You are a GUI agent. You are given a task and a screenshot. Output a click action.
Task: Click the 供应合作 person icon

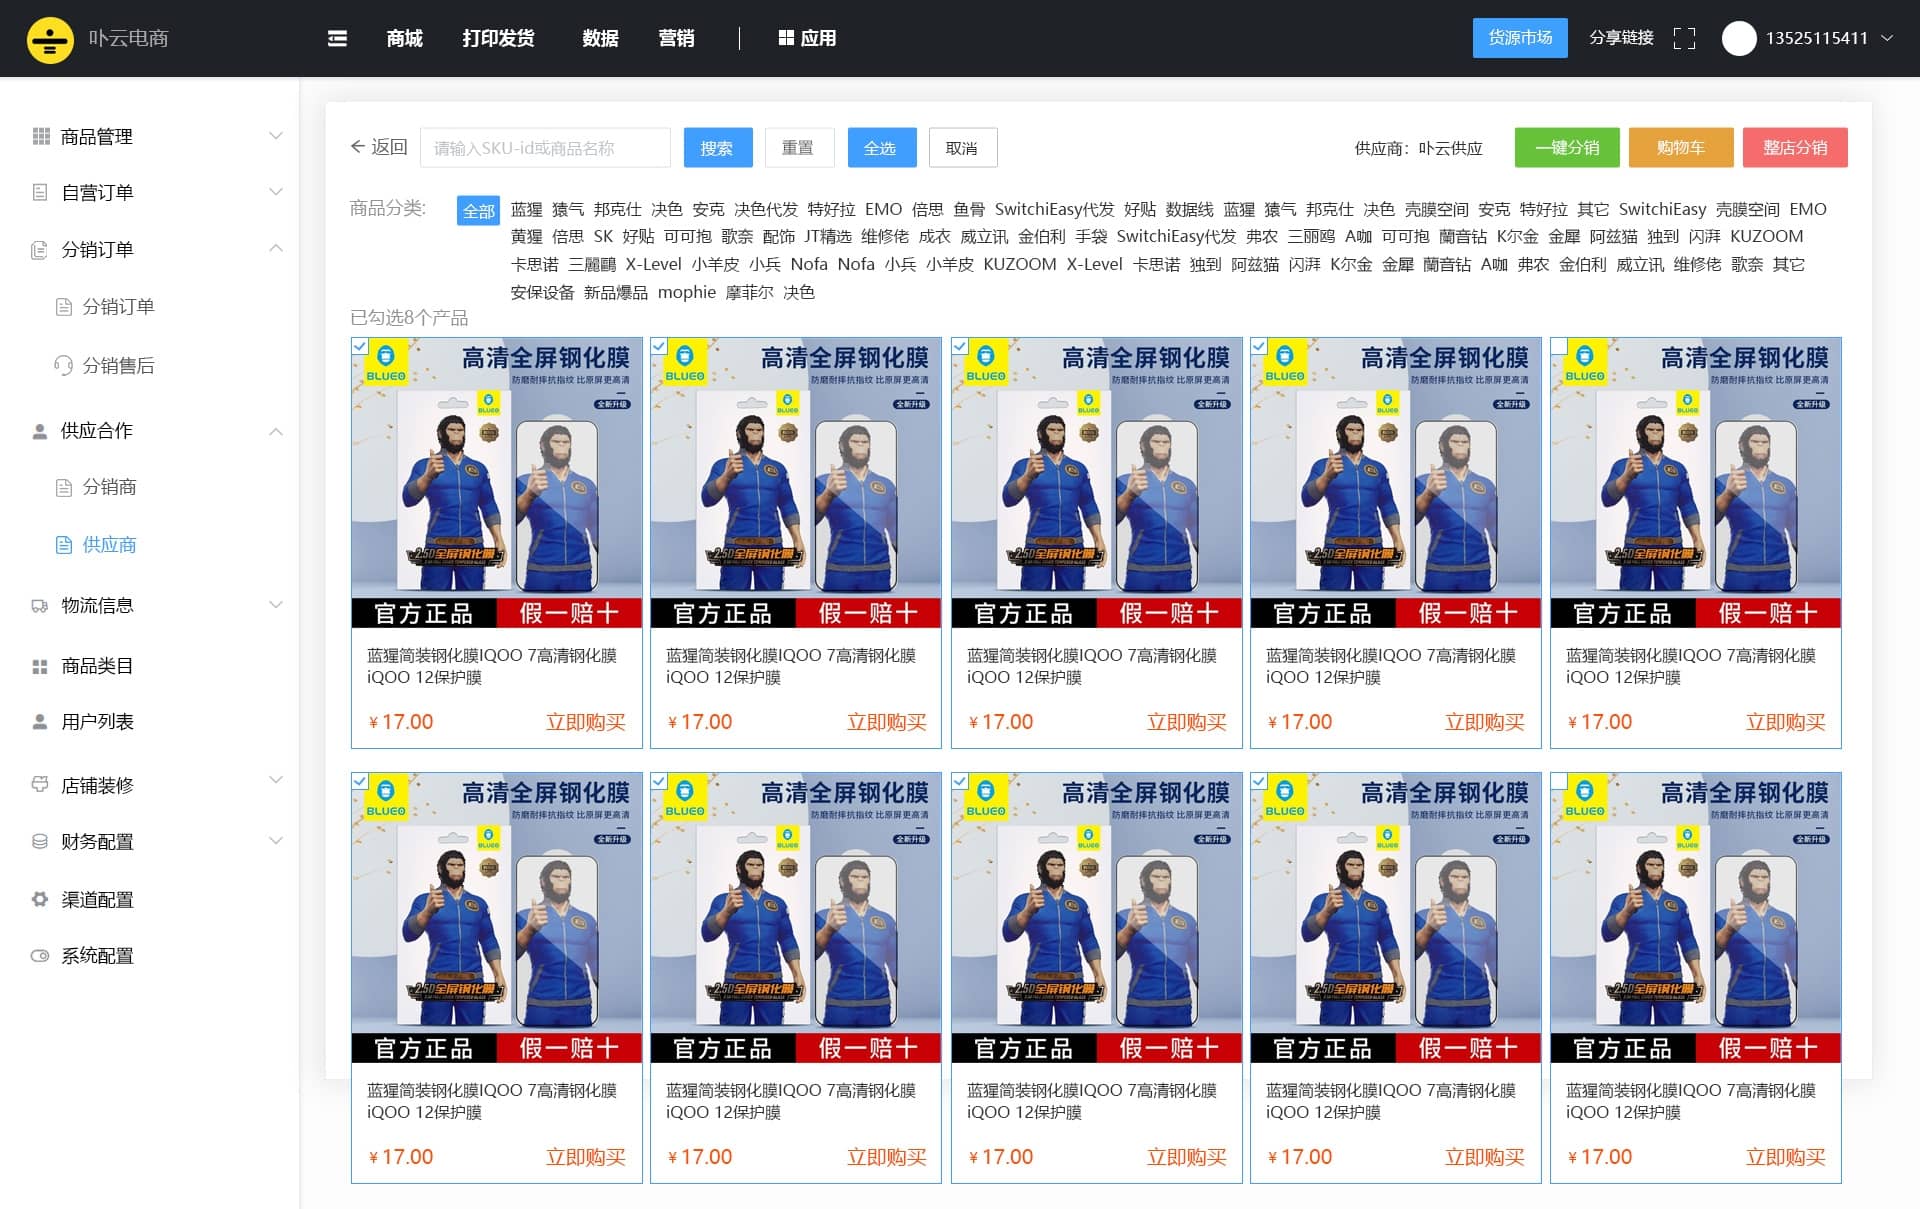(x=40, y=431)
